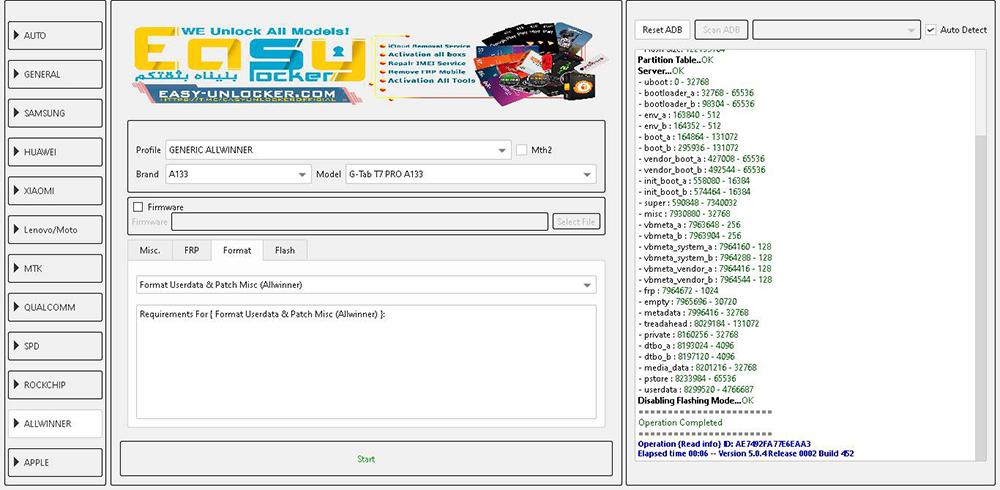Expand the ROCKCHIP category
The height and width of the screenshot is (490, 1000).
(55, 385)
